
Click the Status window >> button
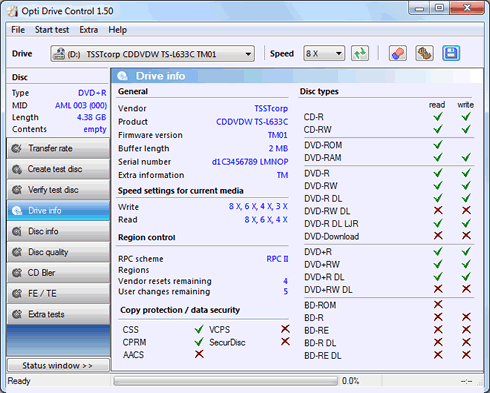(x=58, y=365)
